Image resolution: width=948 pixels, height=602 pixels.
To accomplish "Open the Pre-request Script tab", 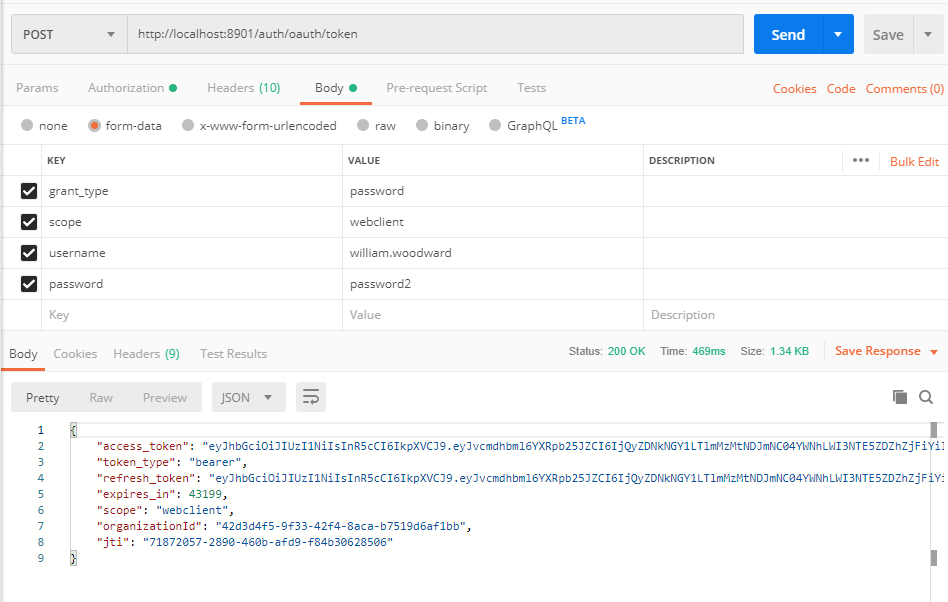I will coord(437,88).
